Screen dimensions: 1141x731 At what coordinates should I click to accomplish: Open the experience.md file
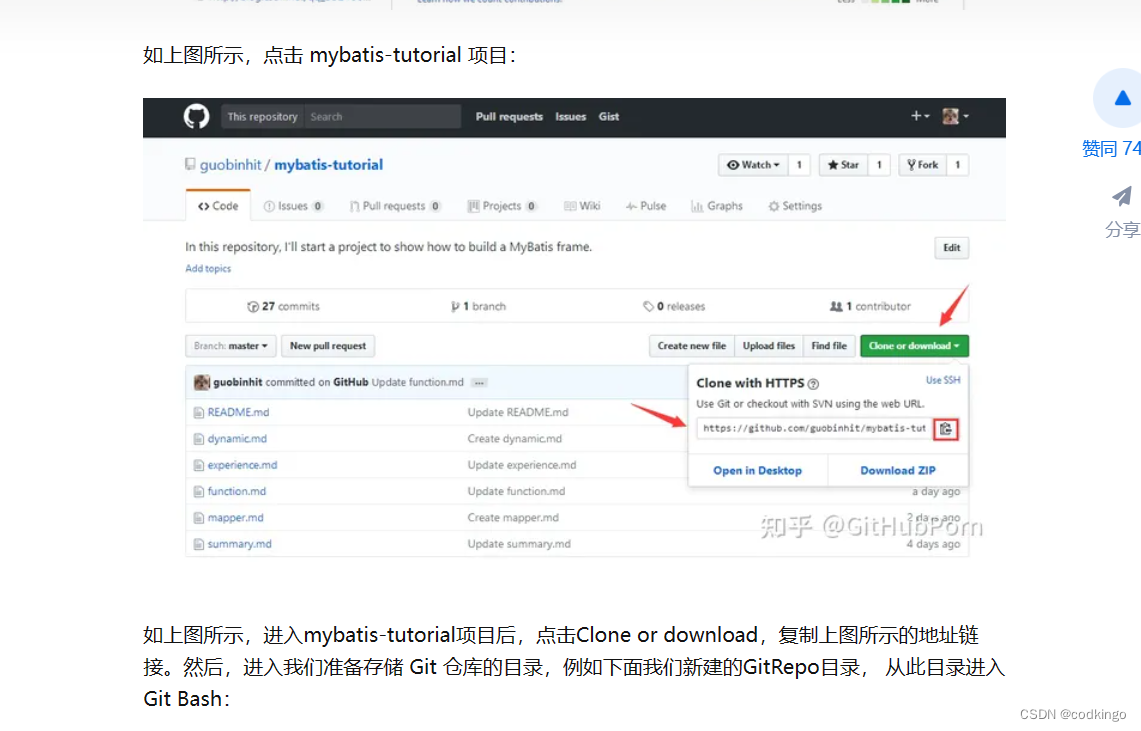242,465
